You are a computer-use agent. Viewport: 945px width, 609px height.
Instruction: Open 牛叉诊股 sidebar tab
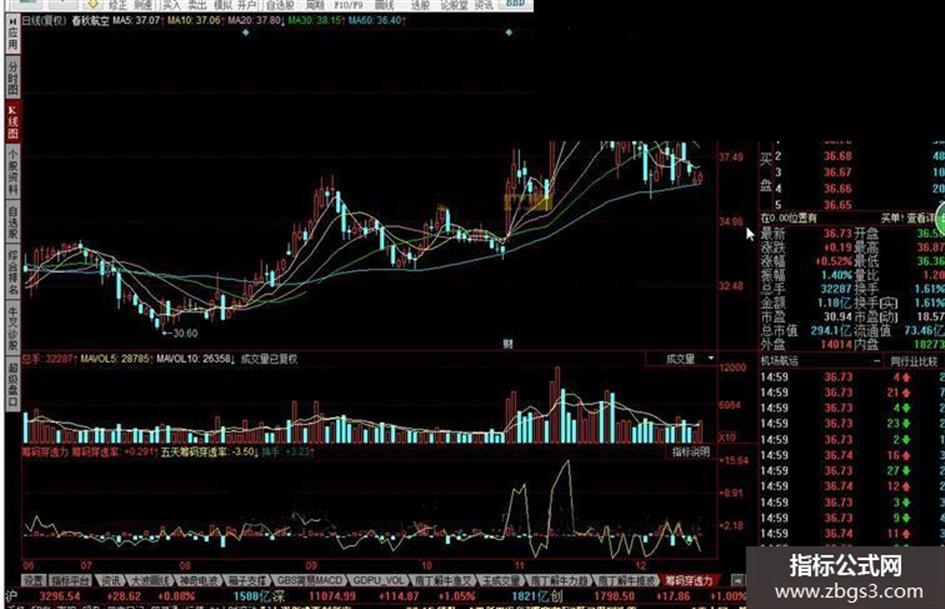(x=13, y=329)
